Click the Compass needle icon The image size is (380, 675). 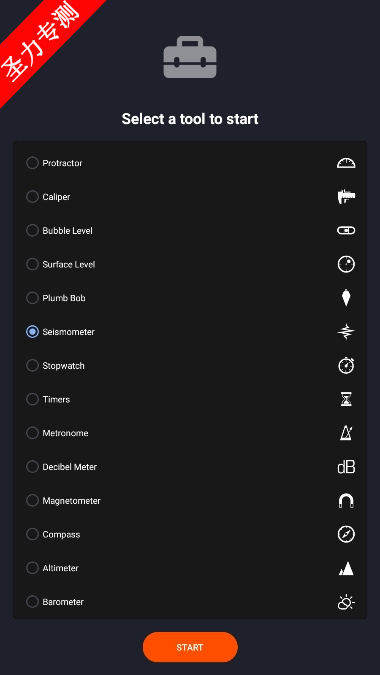coord(346,534)
